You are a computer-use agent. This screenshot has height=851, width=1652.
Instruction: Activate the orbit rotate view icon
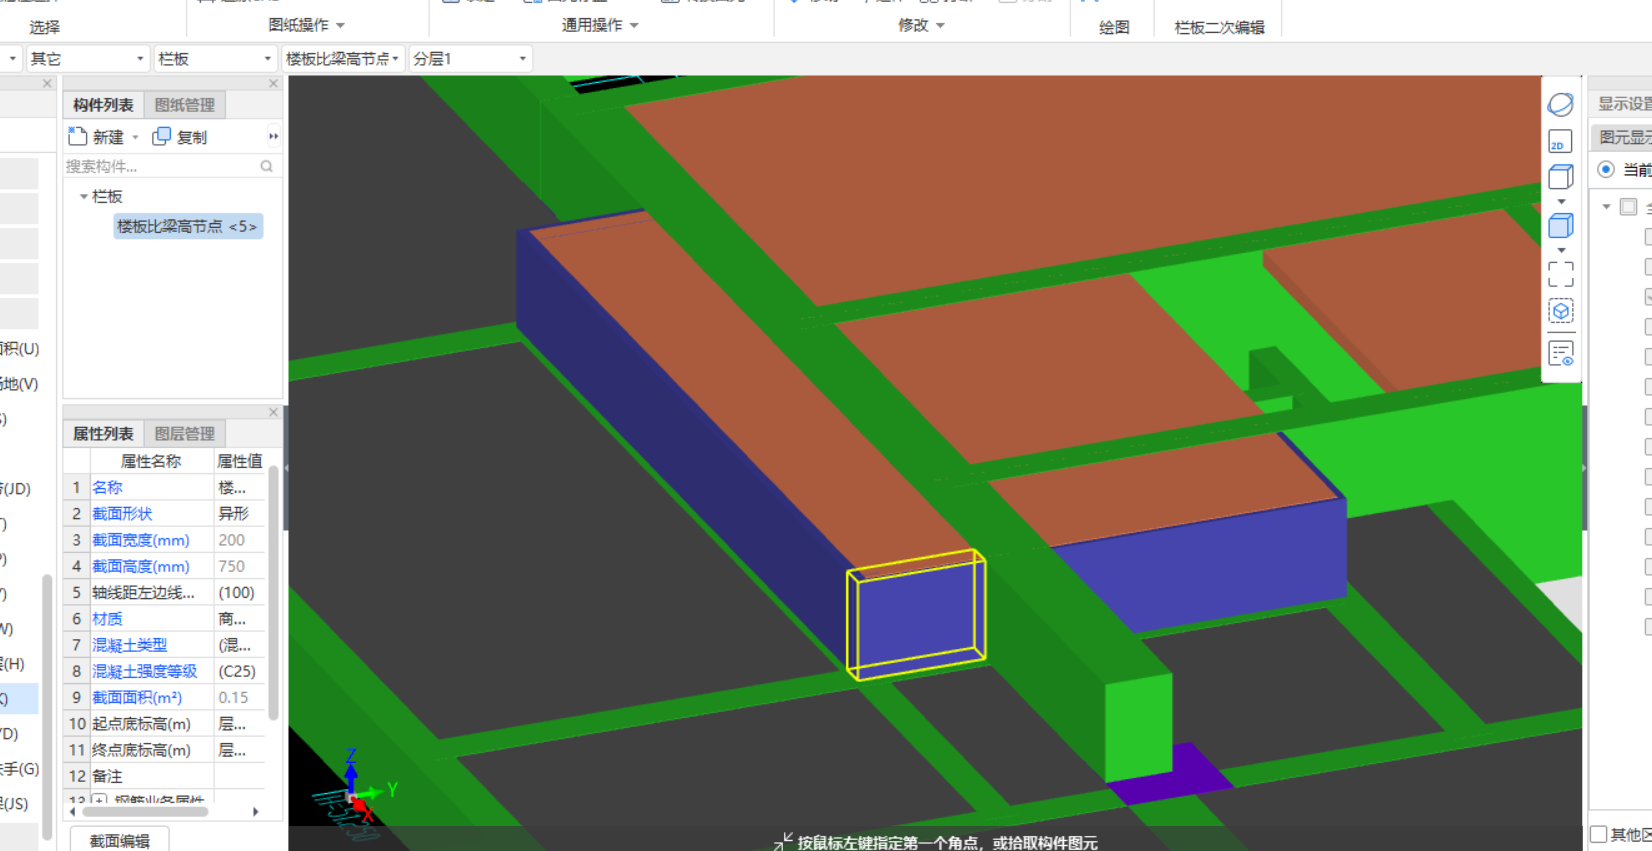coord(1560,104)
